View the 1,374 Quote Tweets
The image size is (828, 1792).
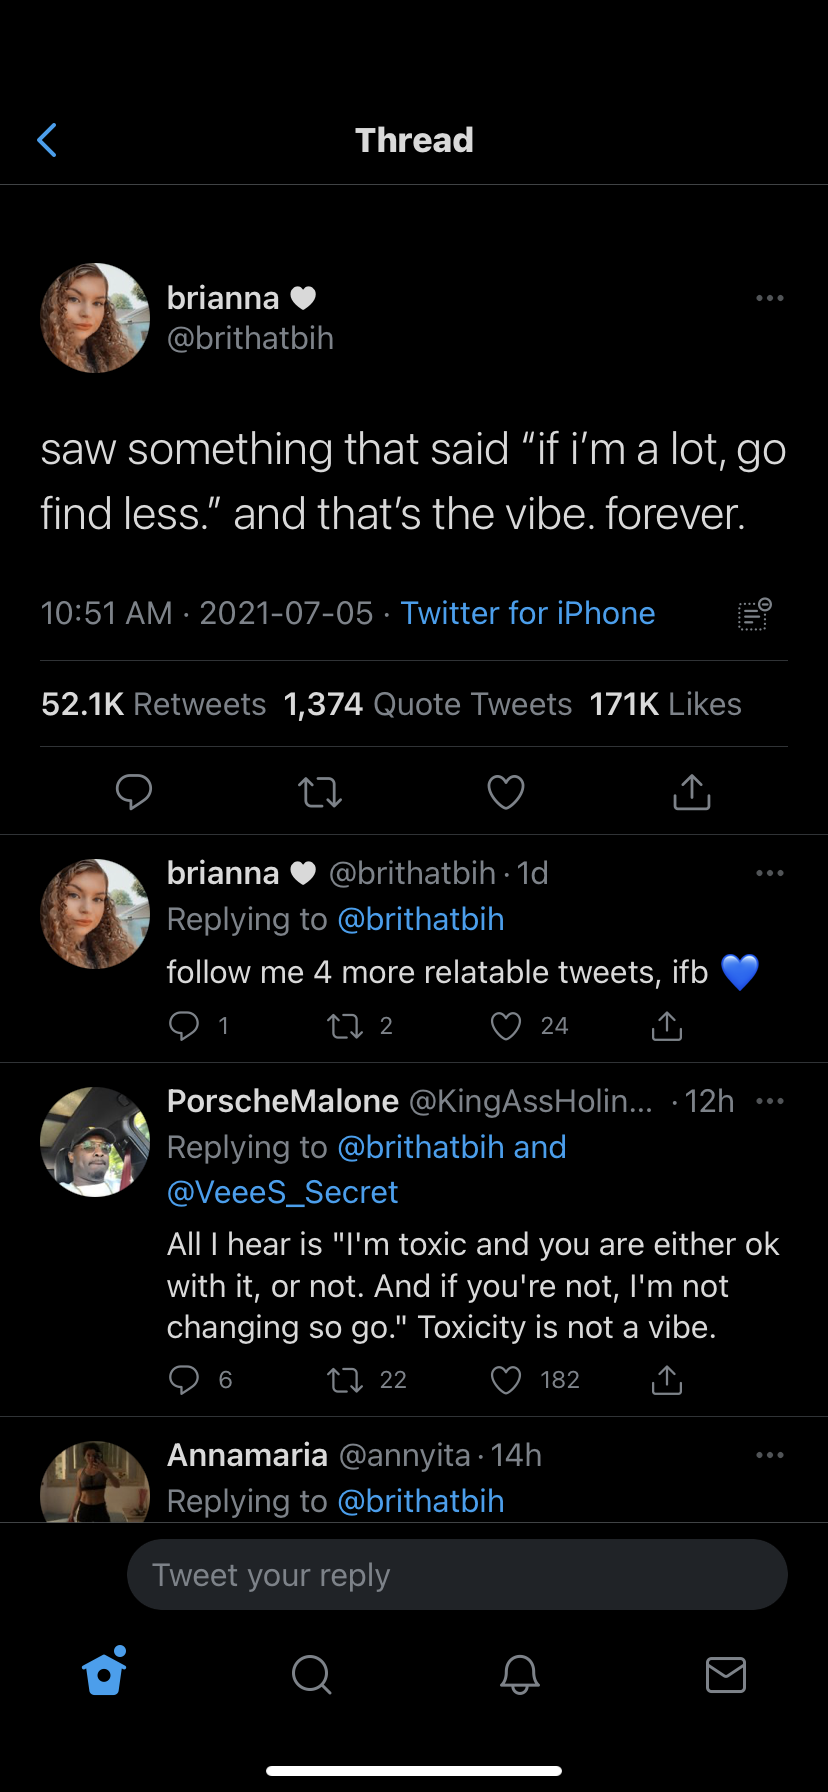pos(427,704)
